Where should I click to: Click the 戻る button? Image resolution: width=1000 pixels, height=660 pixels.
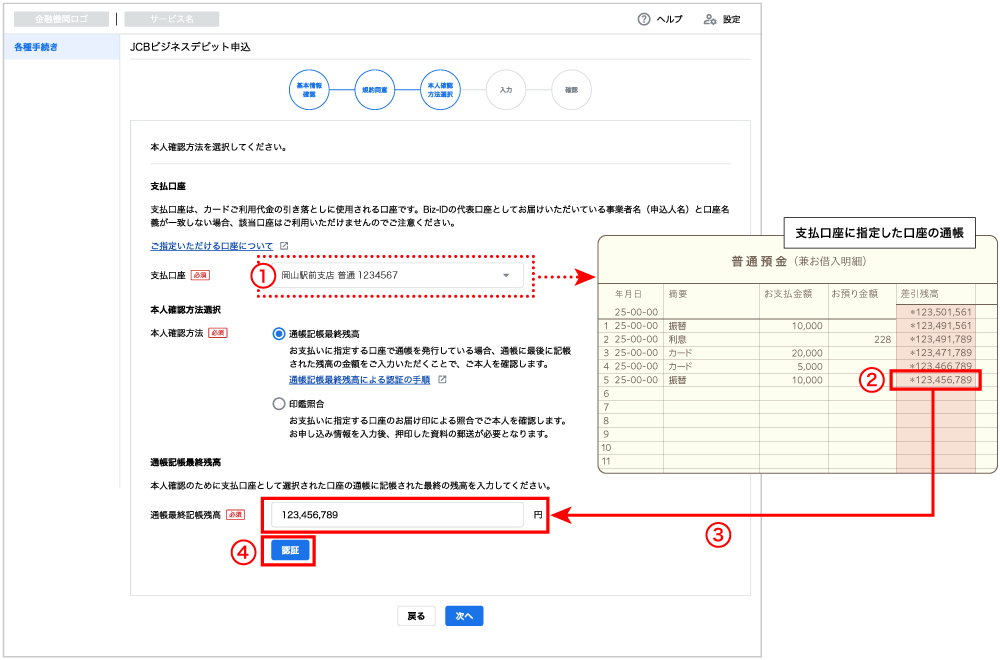click(x=416, y=616)
